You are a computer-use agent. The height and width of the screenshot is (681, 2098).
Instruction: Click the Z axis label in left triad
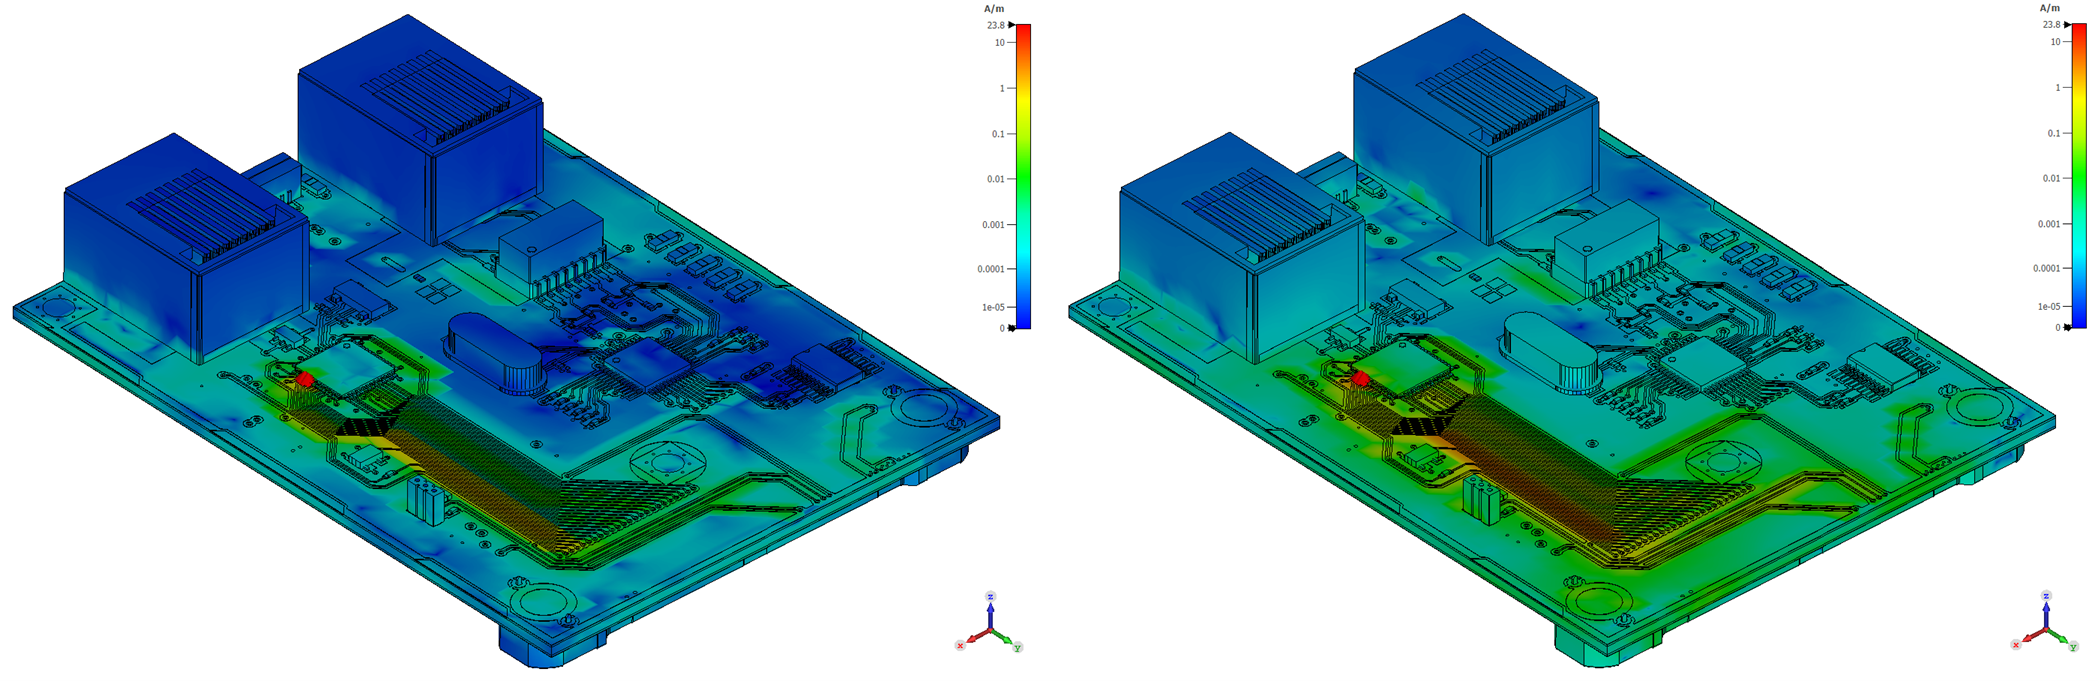[990, 597]
